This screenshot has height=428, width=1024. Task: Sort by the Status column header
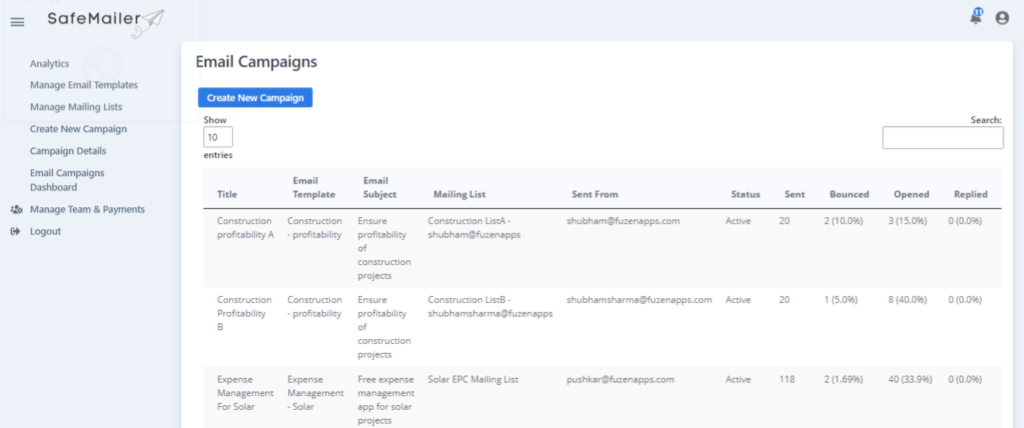745,194
